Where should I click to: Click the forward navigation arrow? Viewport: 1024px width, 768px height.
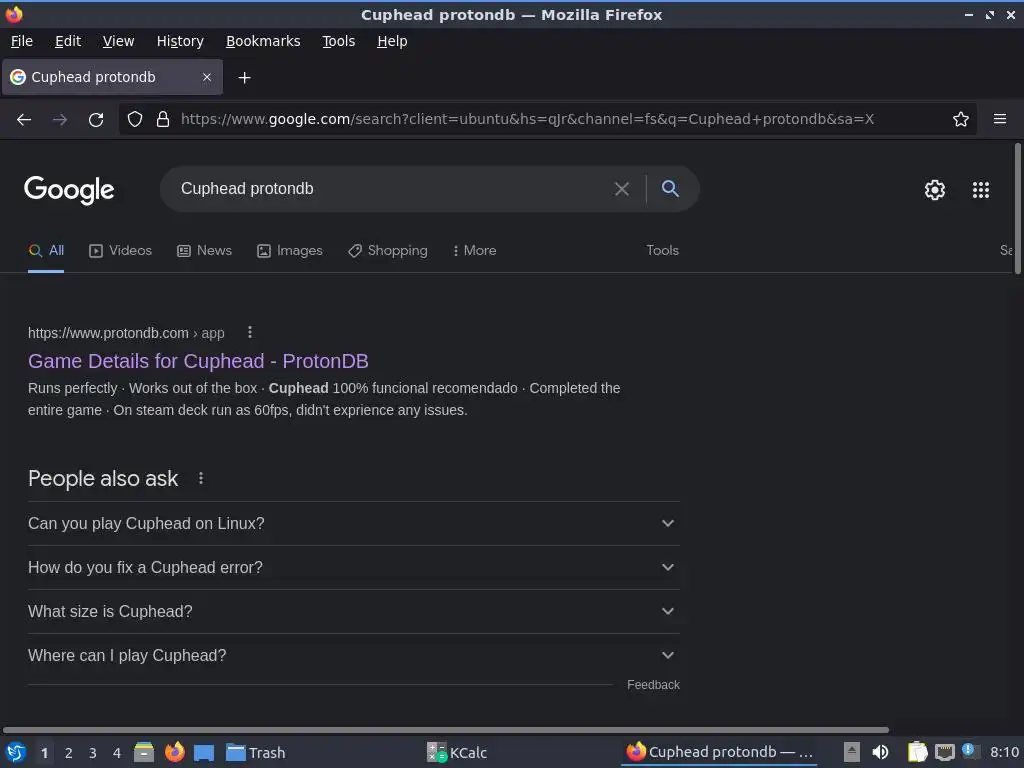[x=59, y=119]
